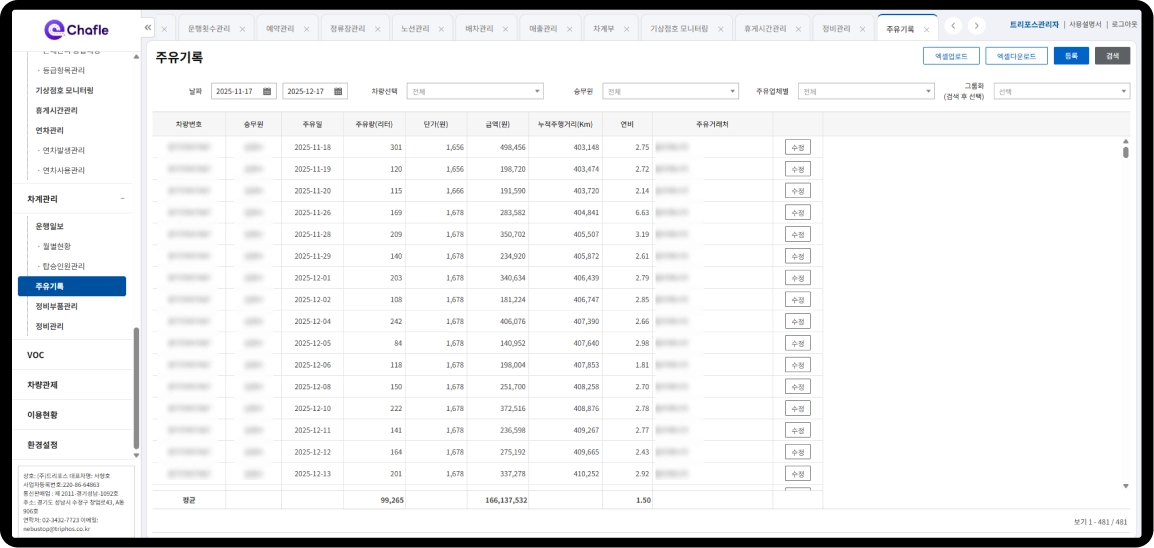Close the 주유기록 tab with its X
This screenshot has height=548, width=1154.
pos(926,30)
